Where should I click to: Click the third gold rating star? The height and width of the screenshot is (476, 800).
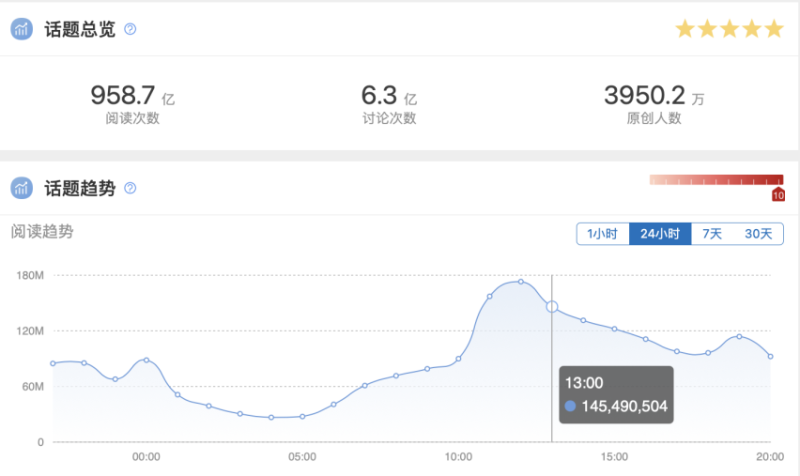tap(730, 29)
